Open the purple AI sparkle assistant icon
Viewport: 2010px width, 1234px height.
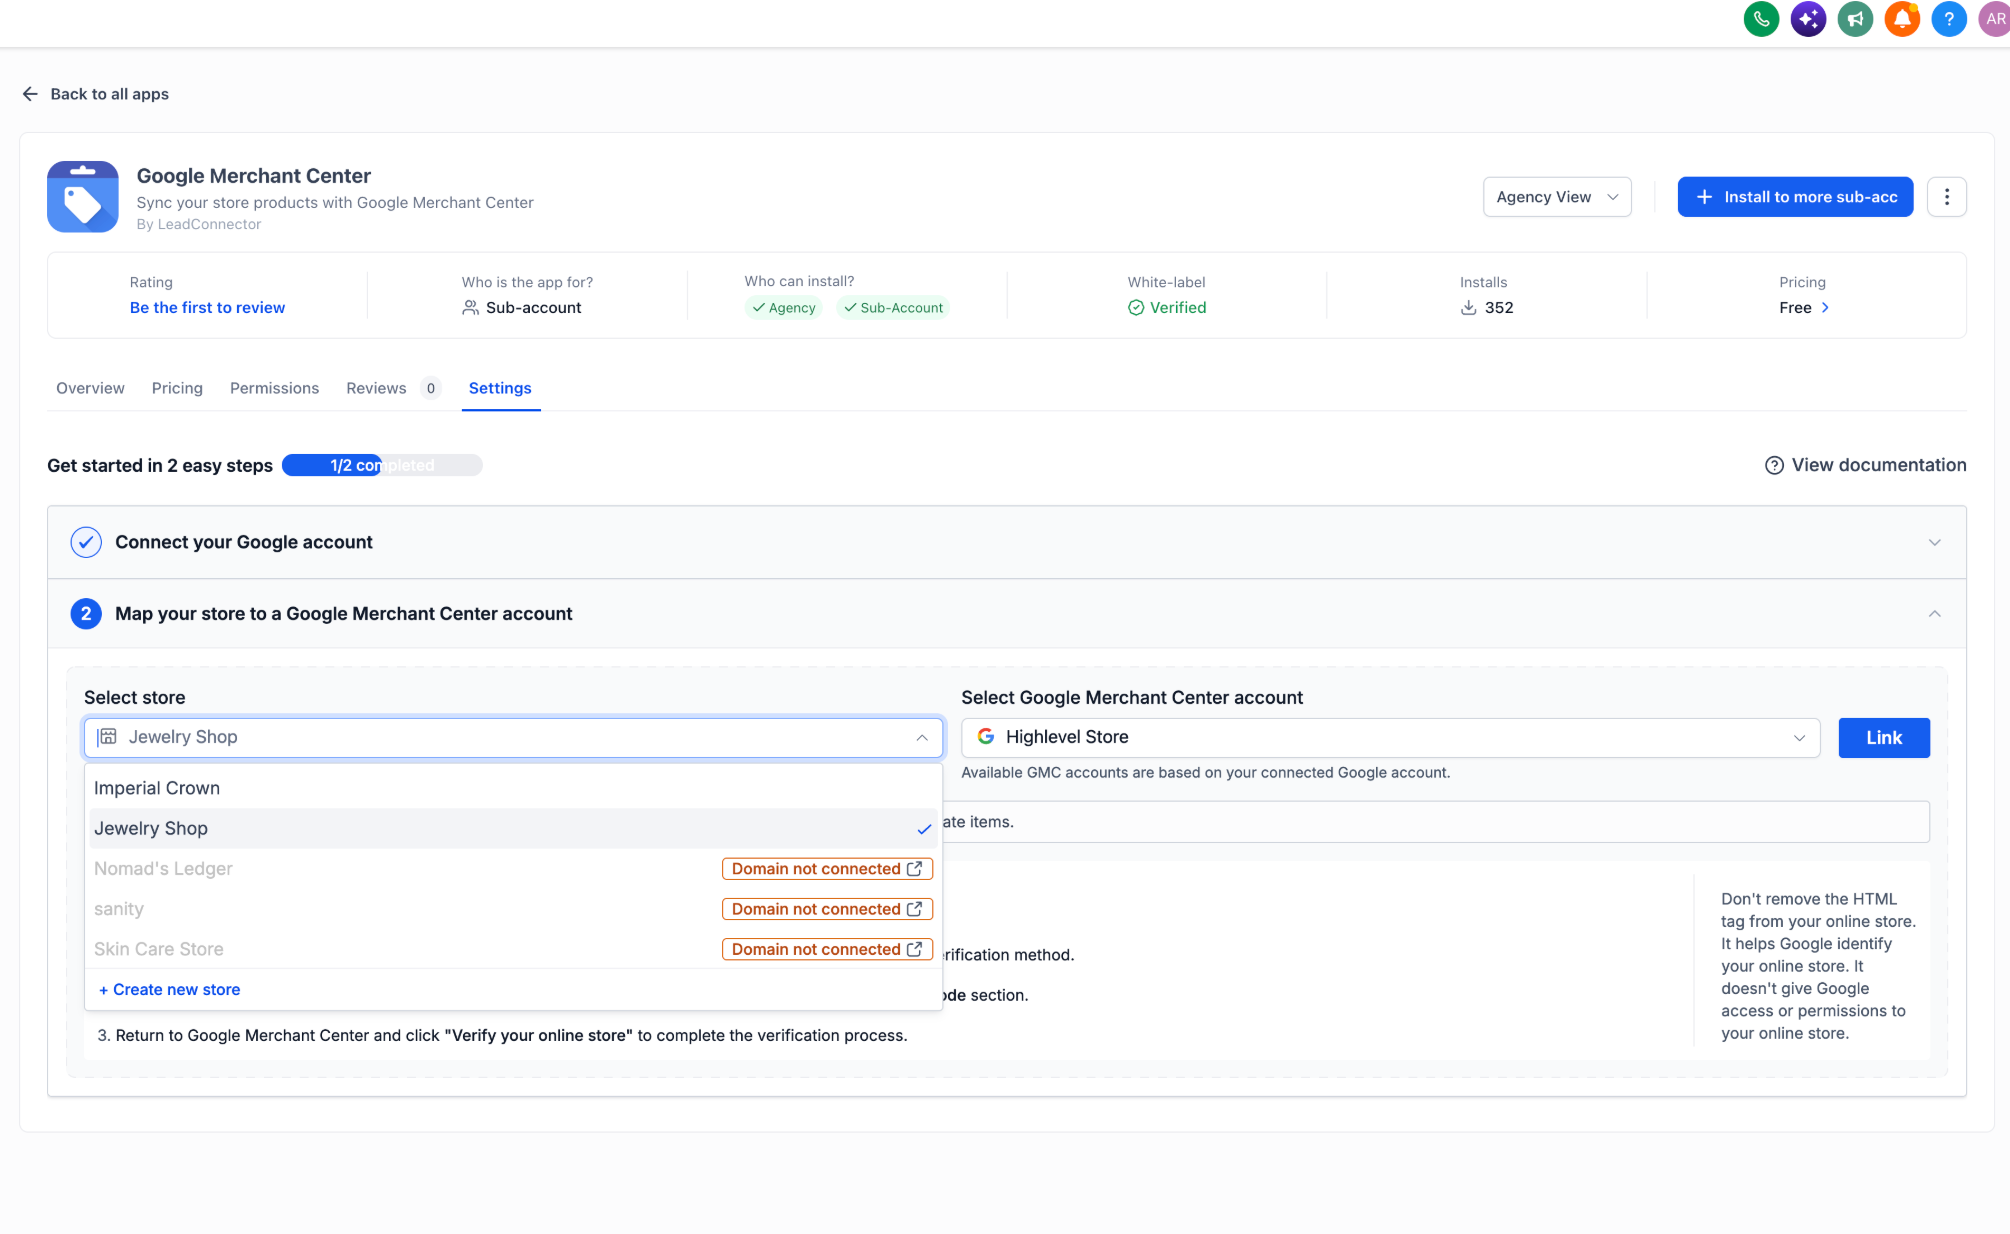(1808, 19)
